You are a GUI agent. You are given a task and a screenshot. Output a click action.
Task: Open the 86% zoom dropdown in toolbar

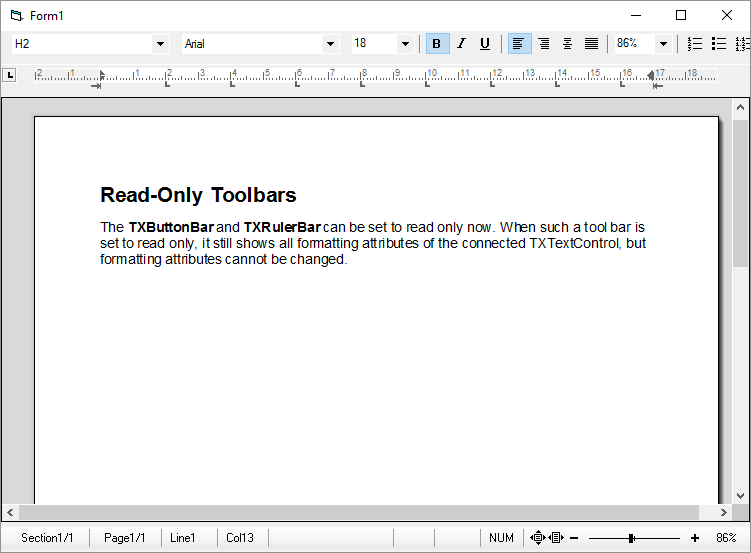coord(663,44)
